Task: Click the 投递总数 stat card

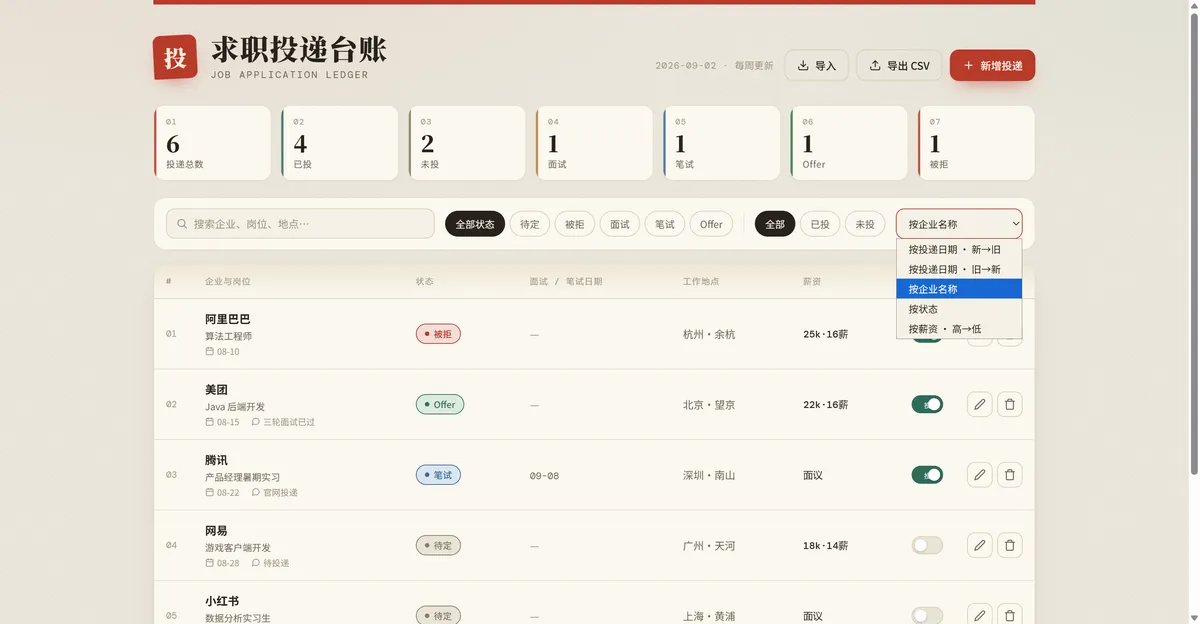Action: click(212, 143)
